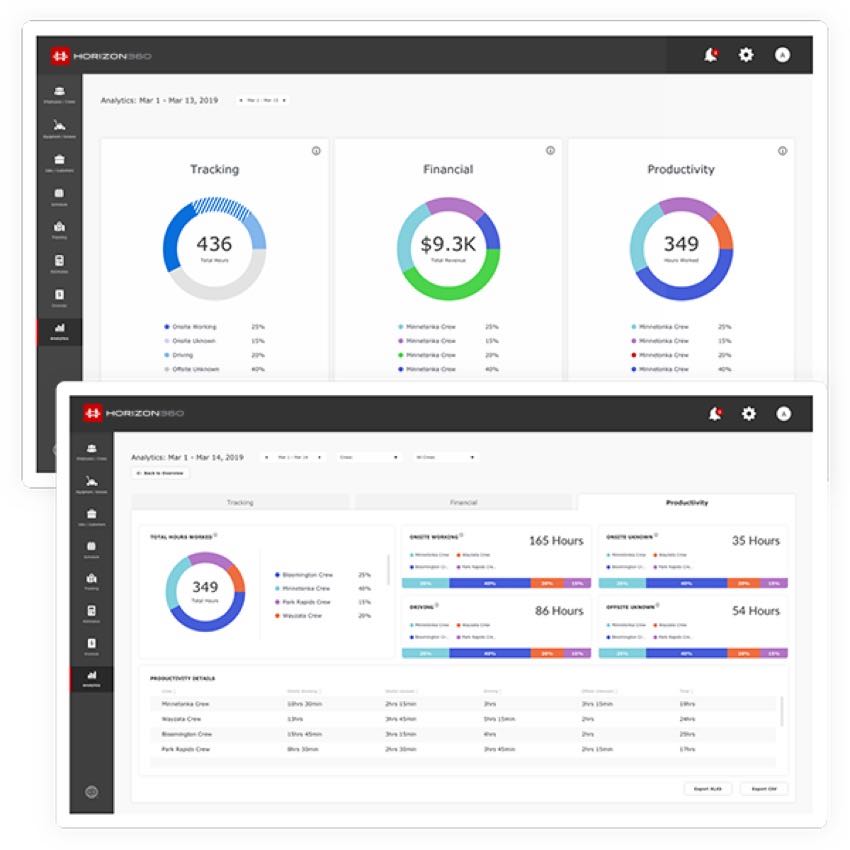Viewport: 850px width, 850px height.
Task: Open the Schedule section from sidebar
Action: (93, 545)
